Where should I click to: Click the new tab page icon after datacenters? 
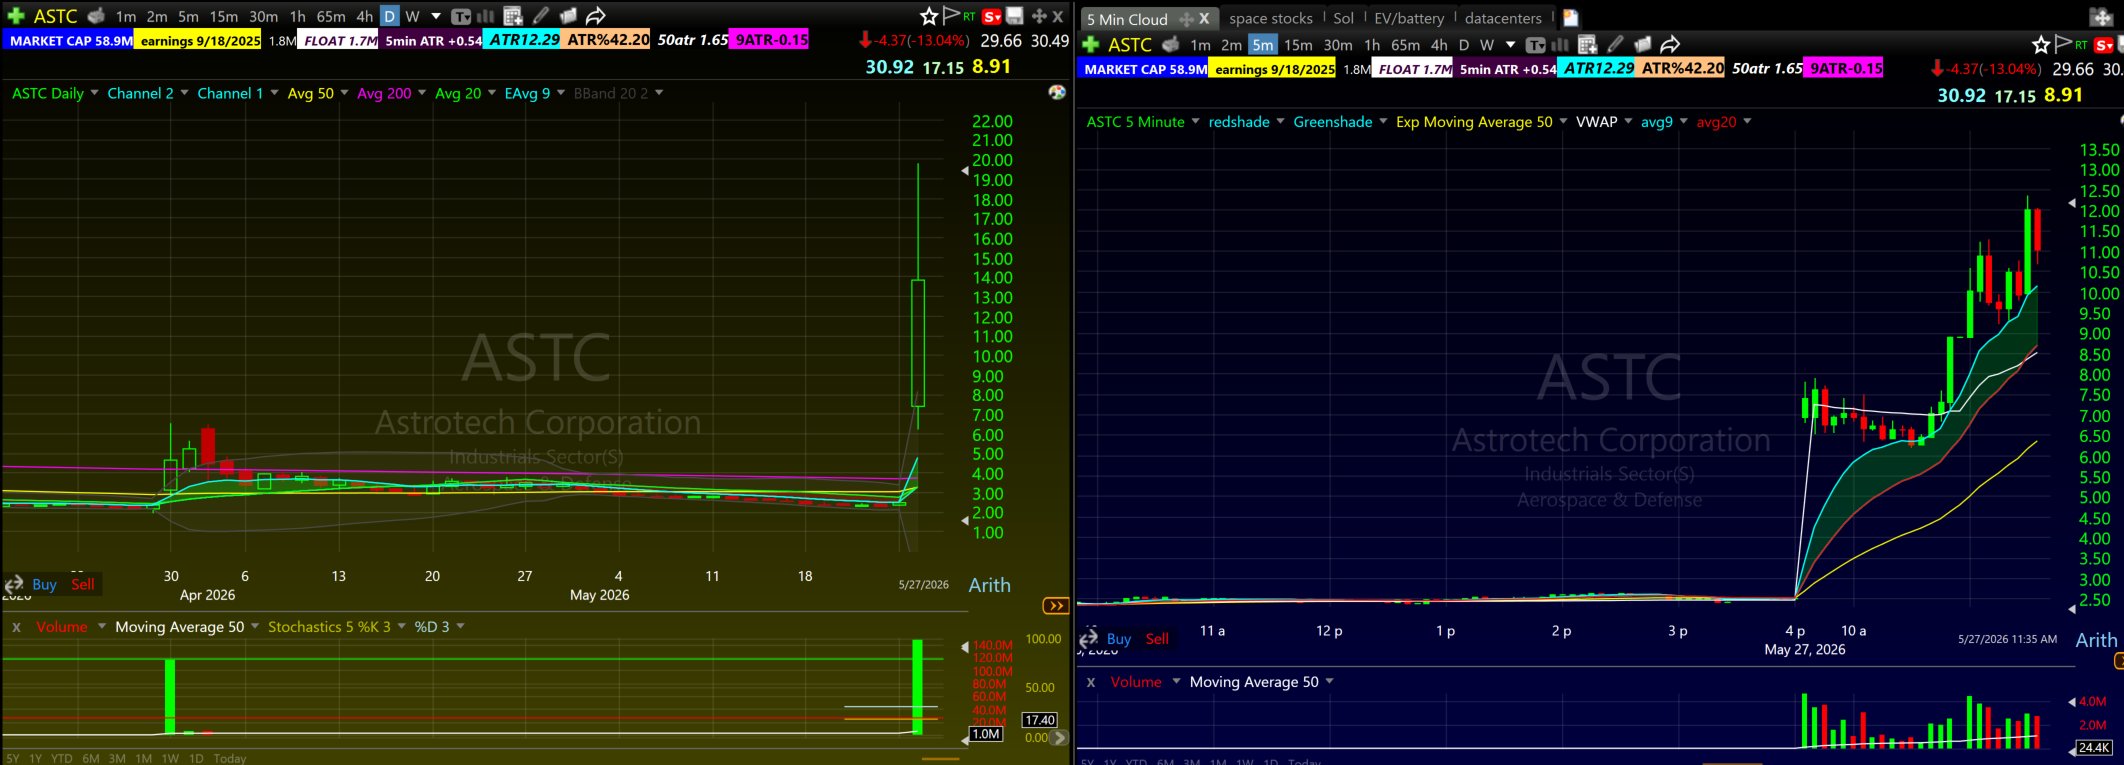tap(1571, 18)
